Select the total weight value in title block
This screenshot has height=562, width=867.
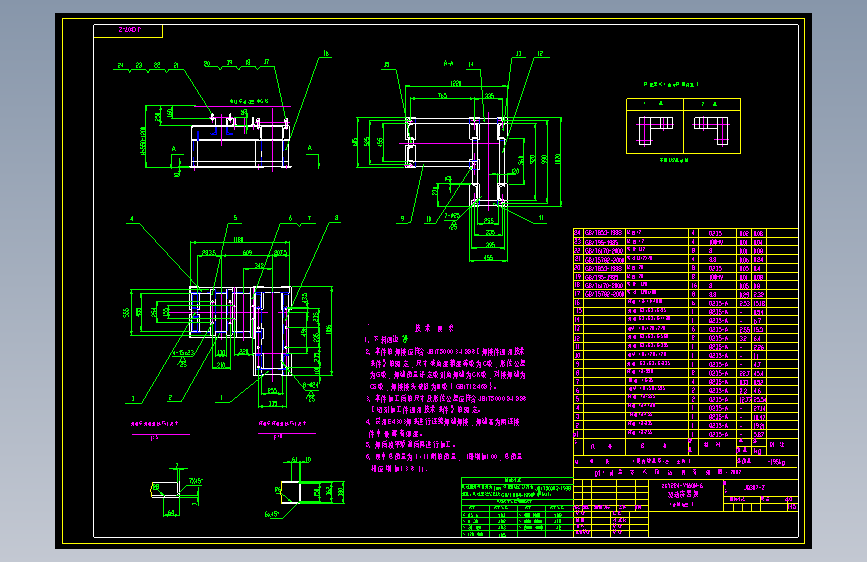pos(777,462)
